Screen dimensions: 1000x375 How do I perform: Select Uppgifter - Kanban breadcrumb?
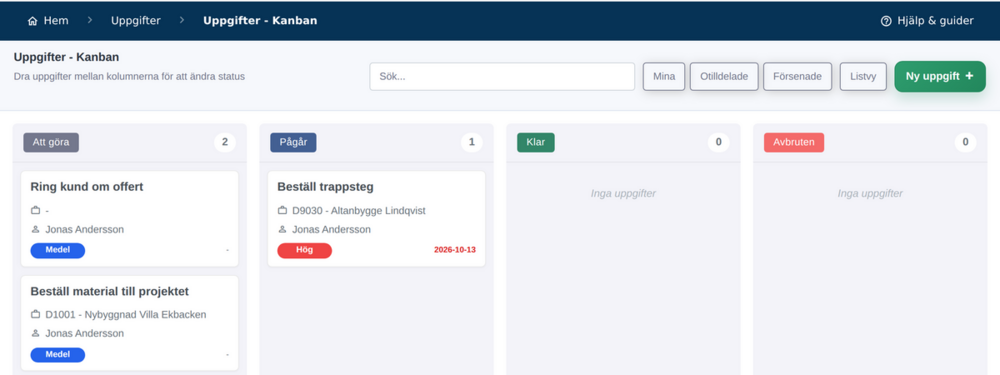point(260,20)
